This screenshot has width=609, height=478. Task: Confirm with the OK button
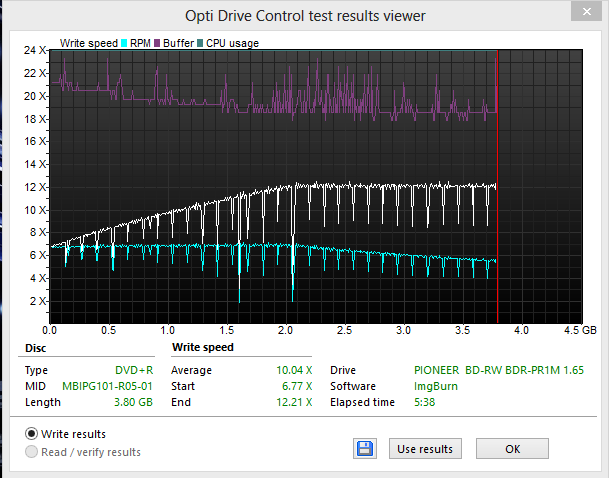512,449
